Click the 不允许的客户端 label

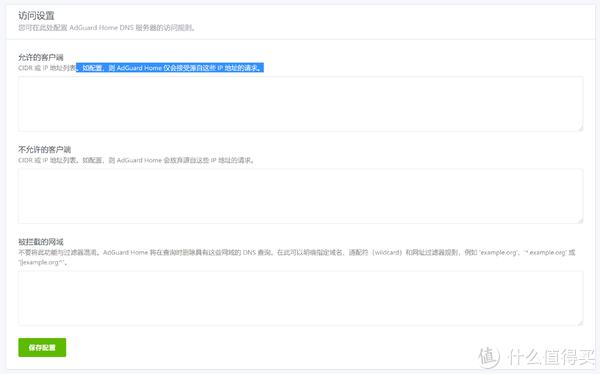pos(44,149)
